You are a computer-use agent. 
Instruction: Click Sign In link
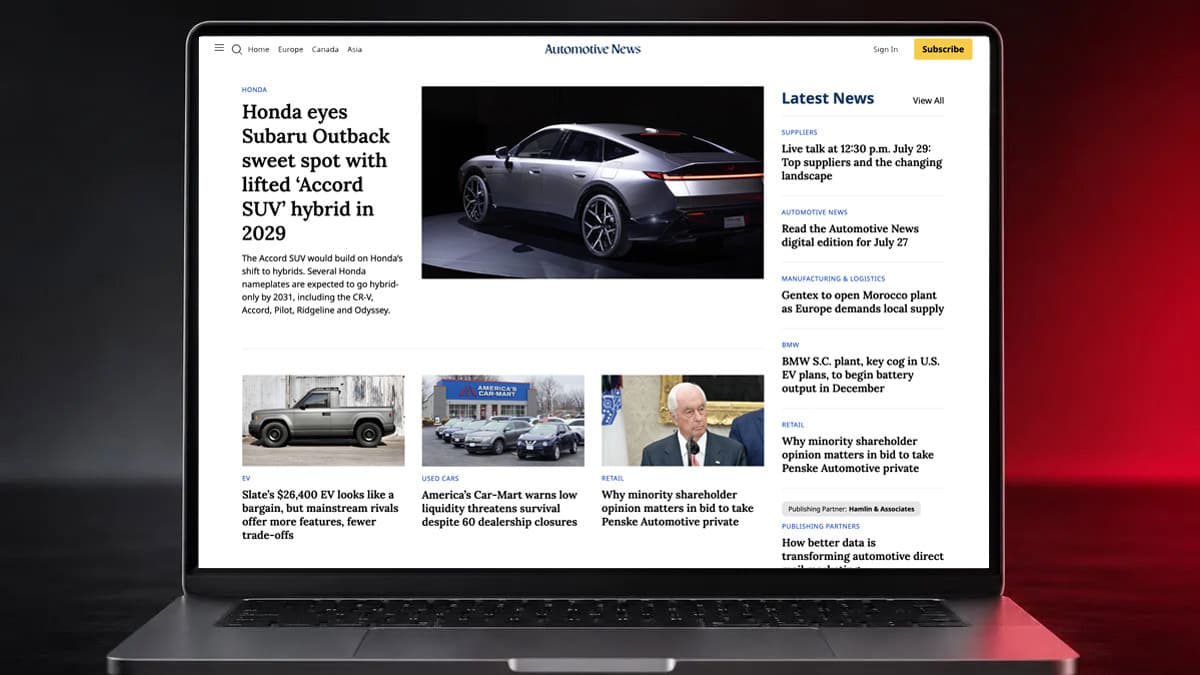click(885, 49)
